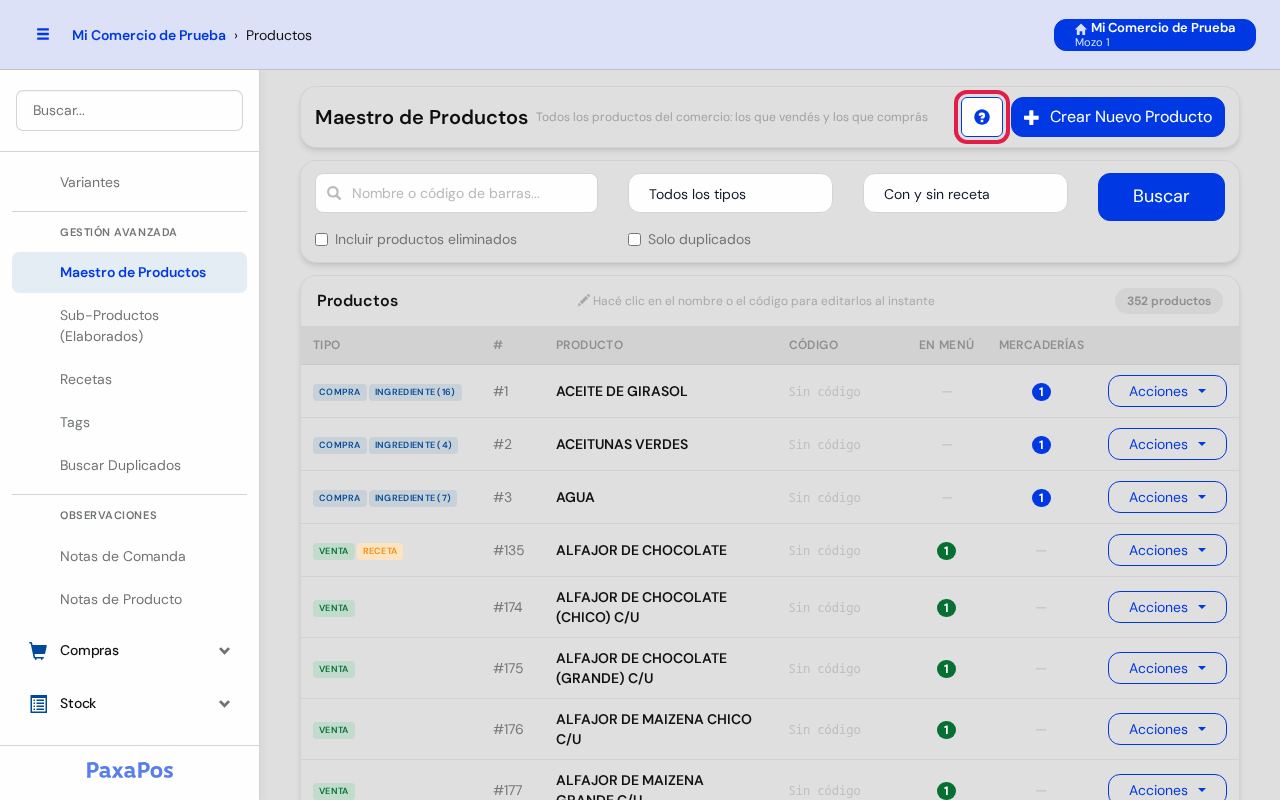Open Sub-Productos (Elaborados) in sidebar
Screen dimensions: 1280x800
pyautogui.click(x=129, y=326)
